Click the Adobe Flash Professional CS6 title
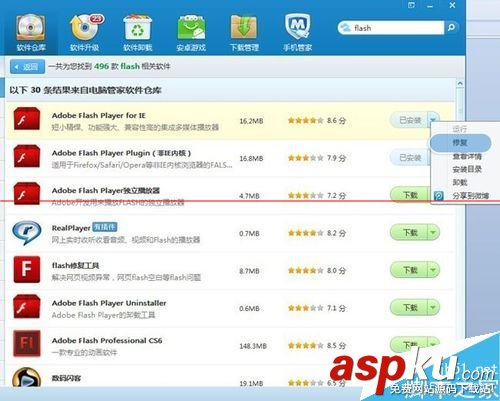The image size is (500, 401). point(107,340)
